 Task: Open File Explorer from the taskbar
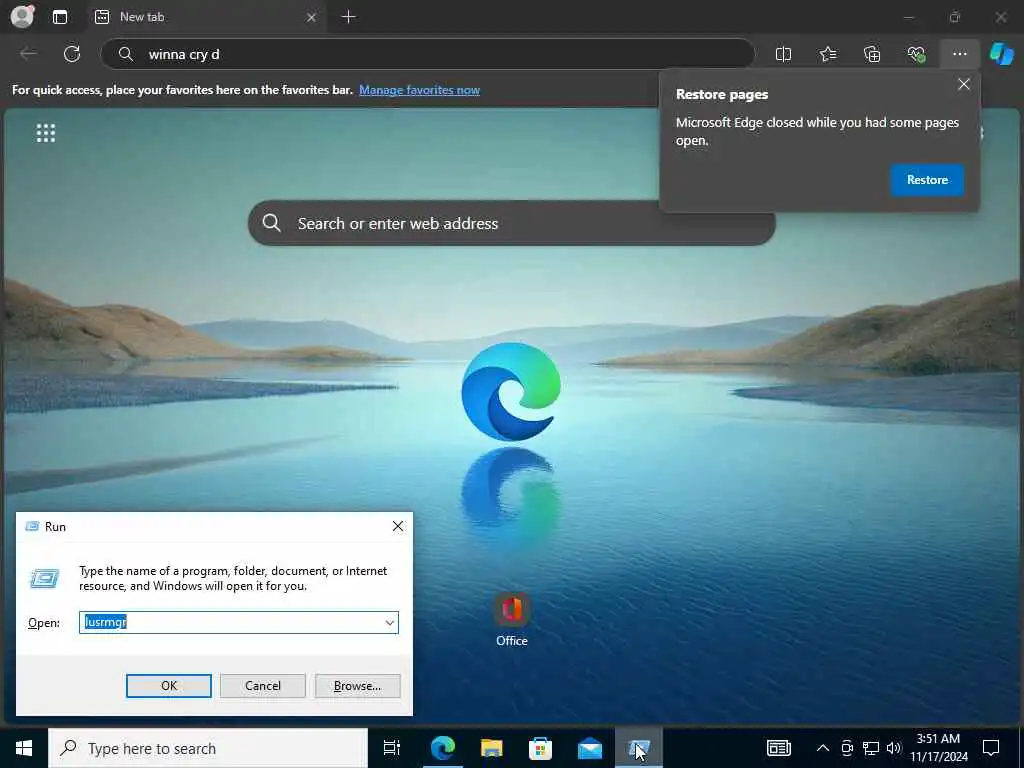[x=491, y=748]
